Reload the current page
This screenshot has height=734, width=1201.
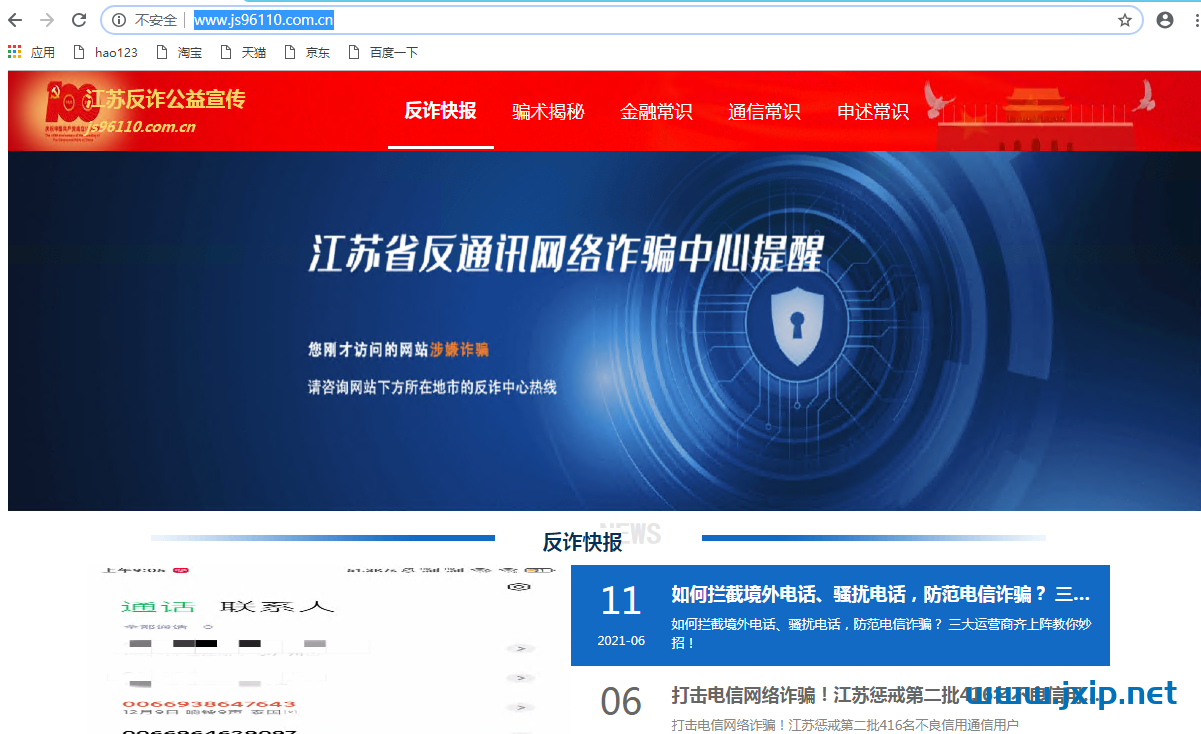[79, 20]
